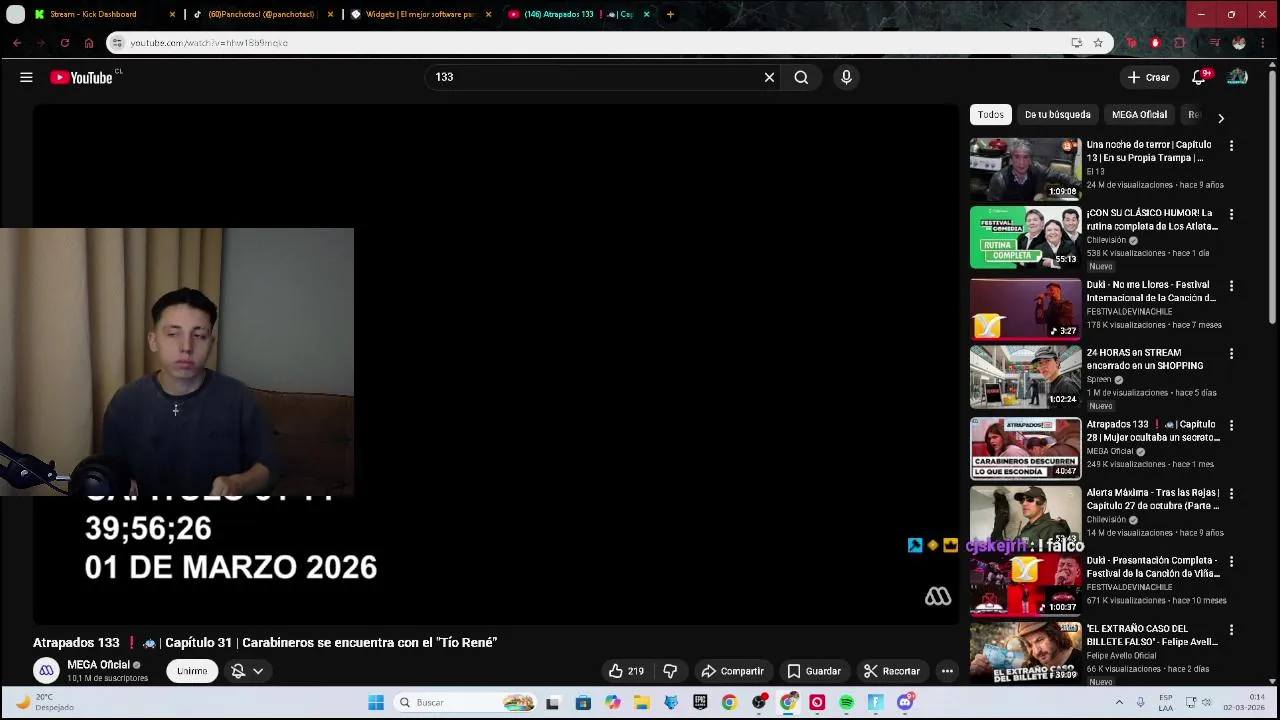This screenshot has width=1280, height=720.
Task: Open Spotify from the taskbar
Action: click(x=846, y=703)
